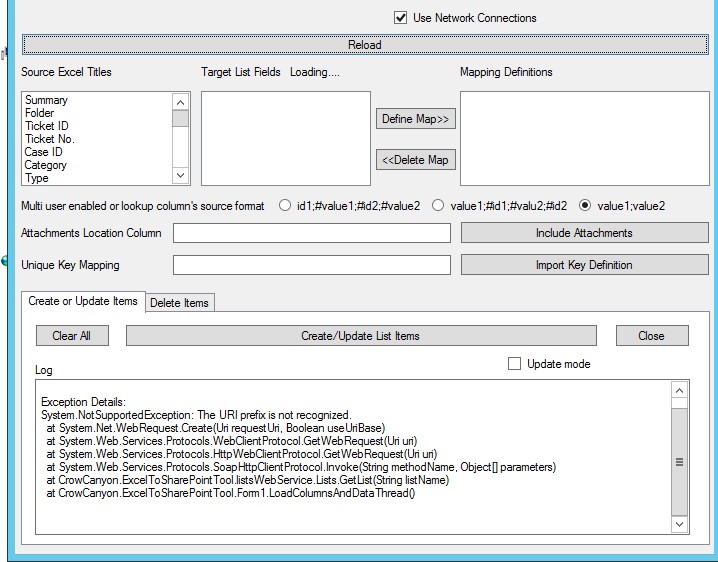Click the <<Delete Map button
This screenshot has width=718, height=562.
[416, 160]
